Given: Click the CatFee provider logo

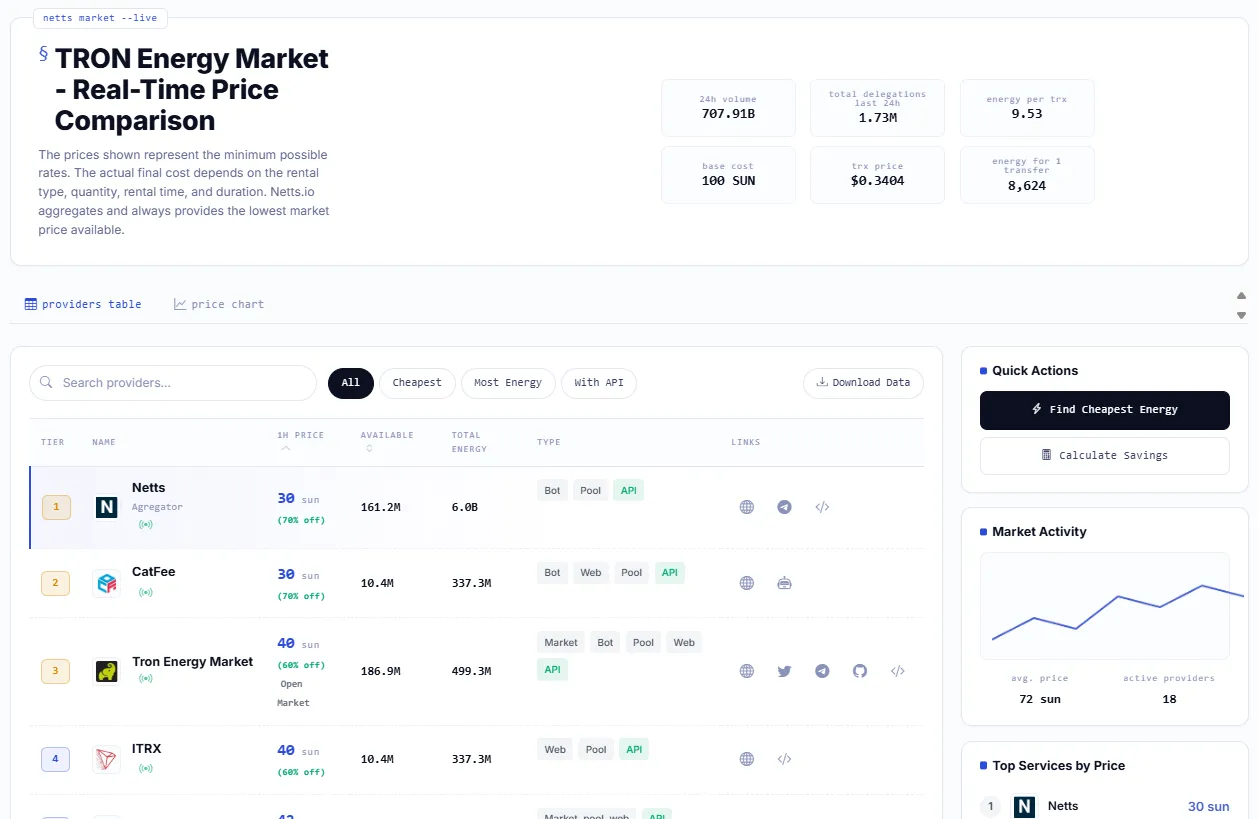Looking at the screenshot, I should pyautogui.click(x=106, y=583).
